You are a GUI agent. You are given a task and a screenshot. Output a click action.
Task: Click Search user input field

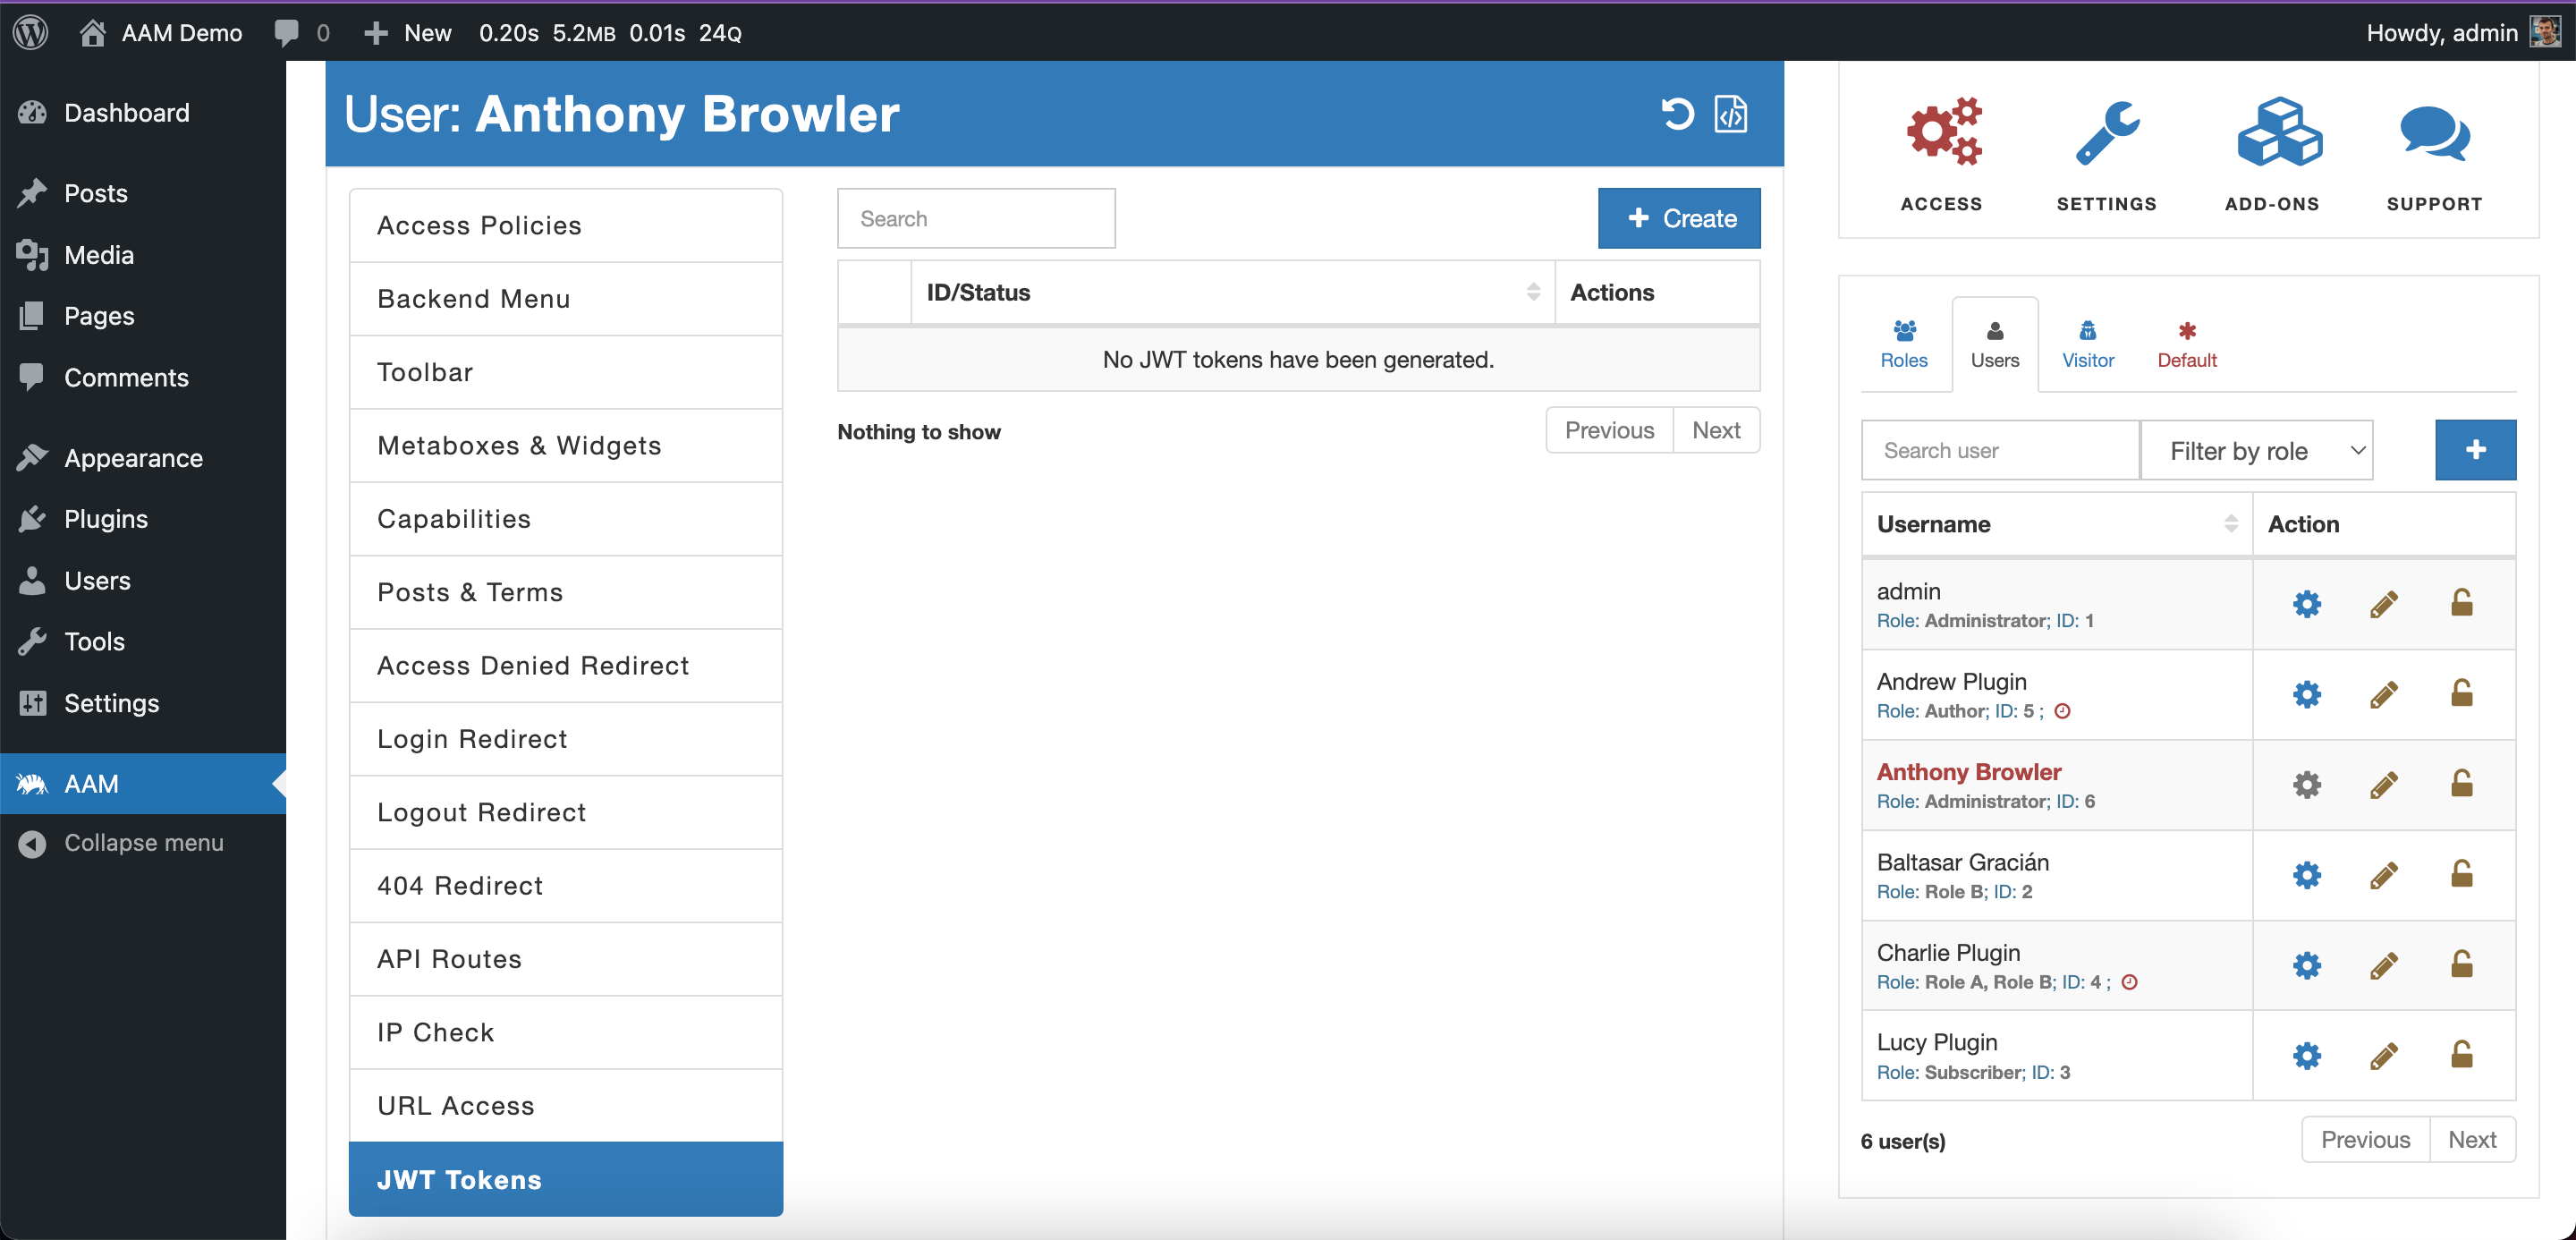(x=1996, y=448)
